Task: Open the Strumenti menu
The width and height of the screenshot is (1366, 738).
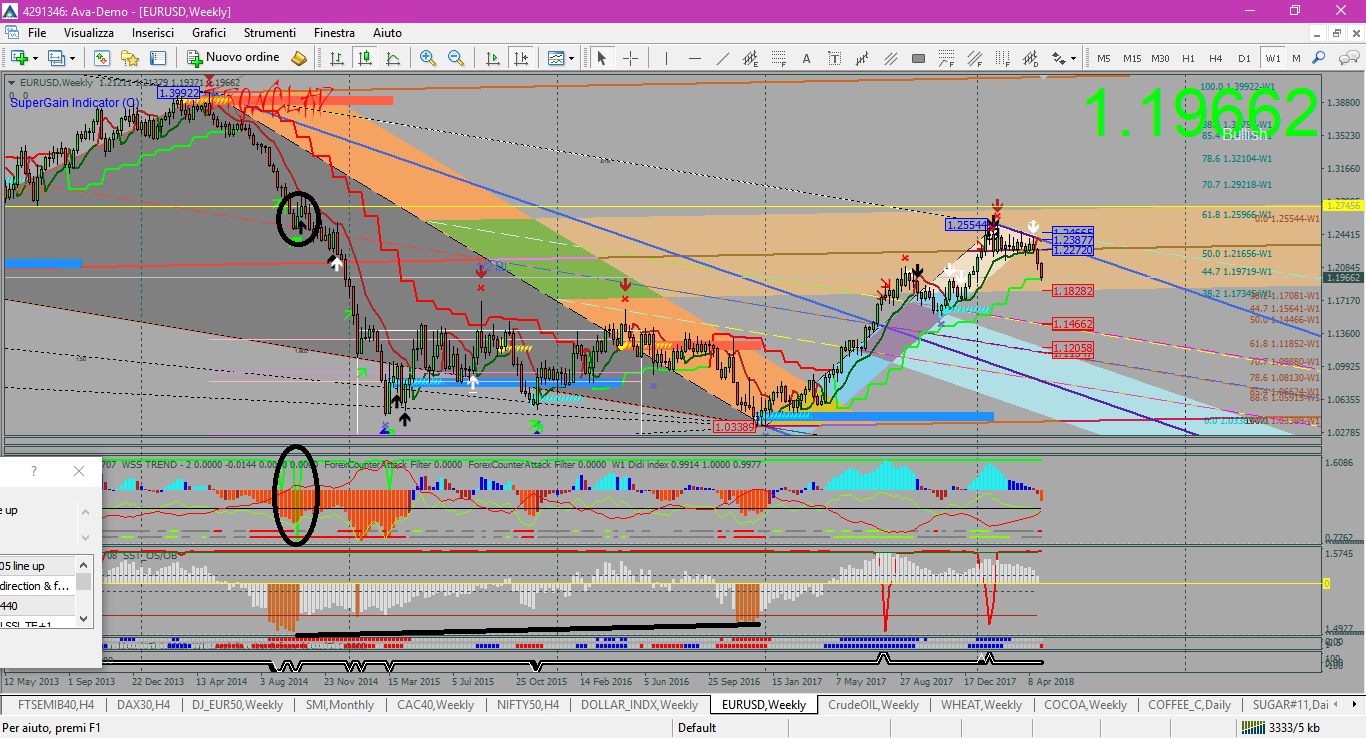Action: (x=269, y=33)
